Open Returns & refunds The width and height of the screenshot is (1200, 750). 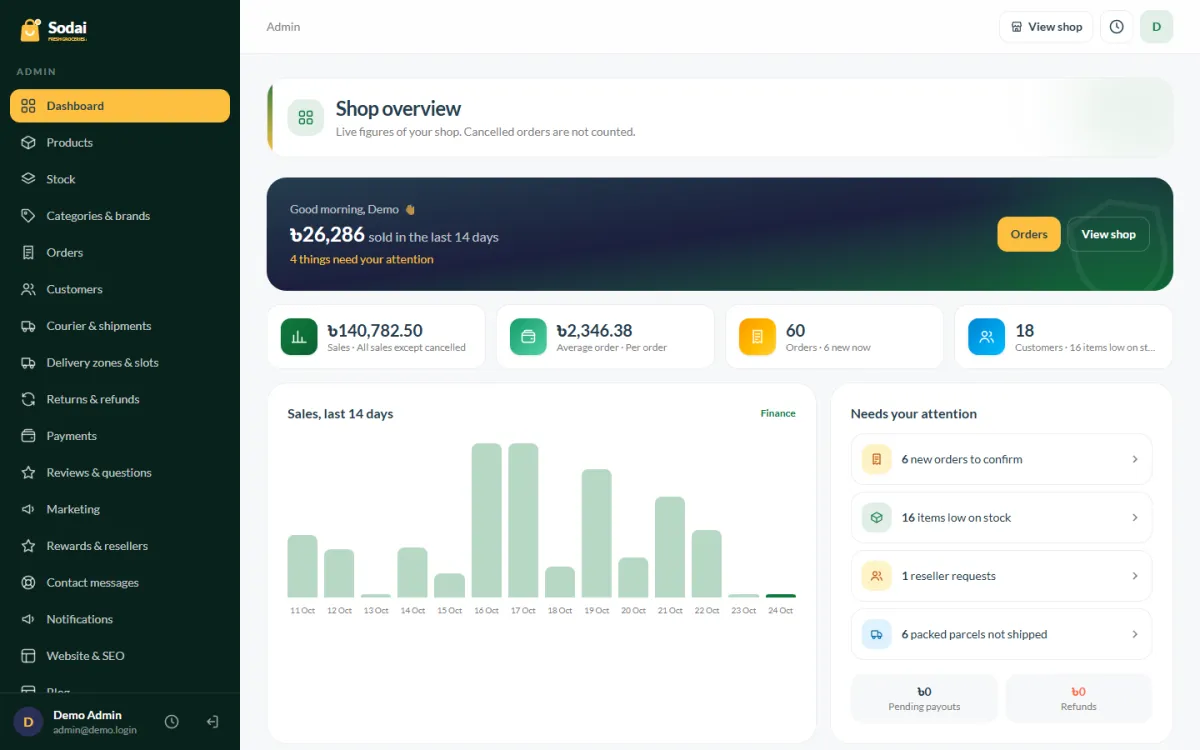[120, 399]
